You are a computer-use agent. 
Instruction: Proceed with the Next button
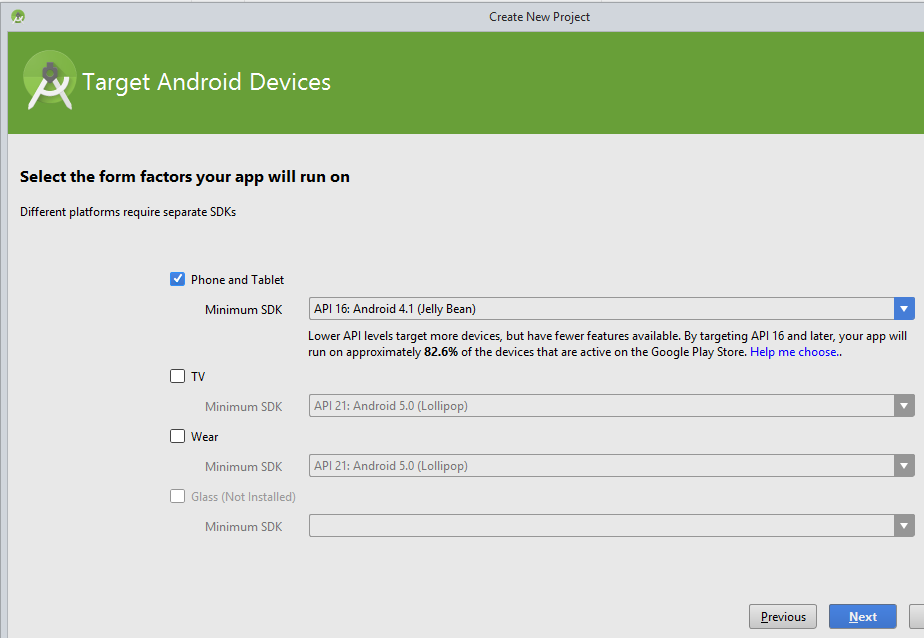click(x=862, y=617)
